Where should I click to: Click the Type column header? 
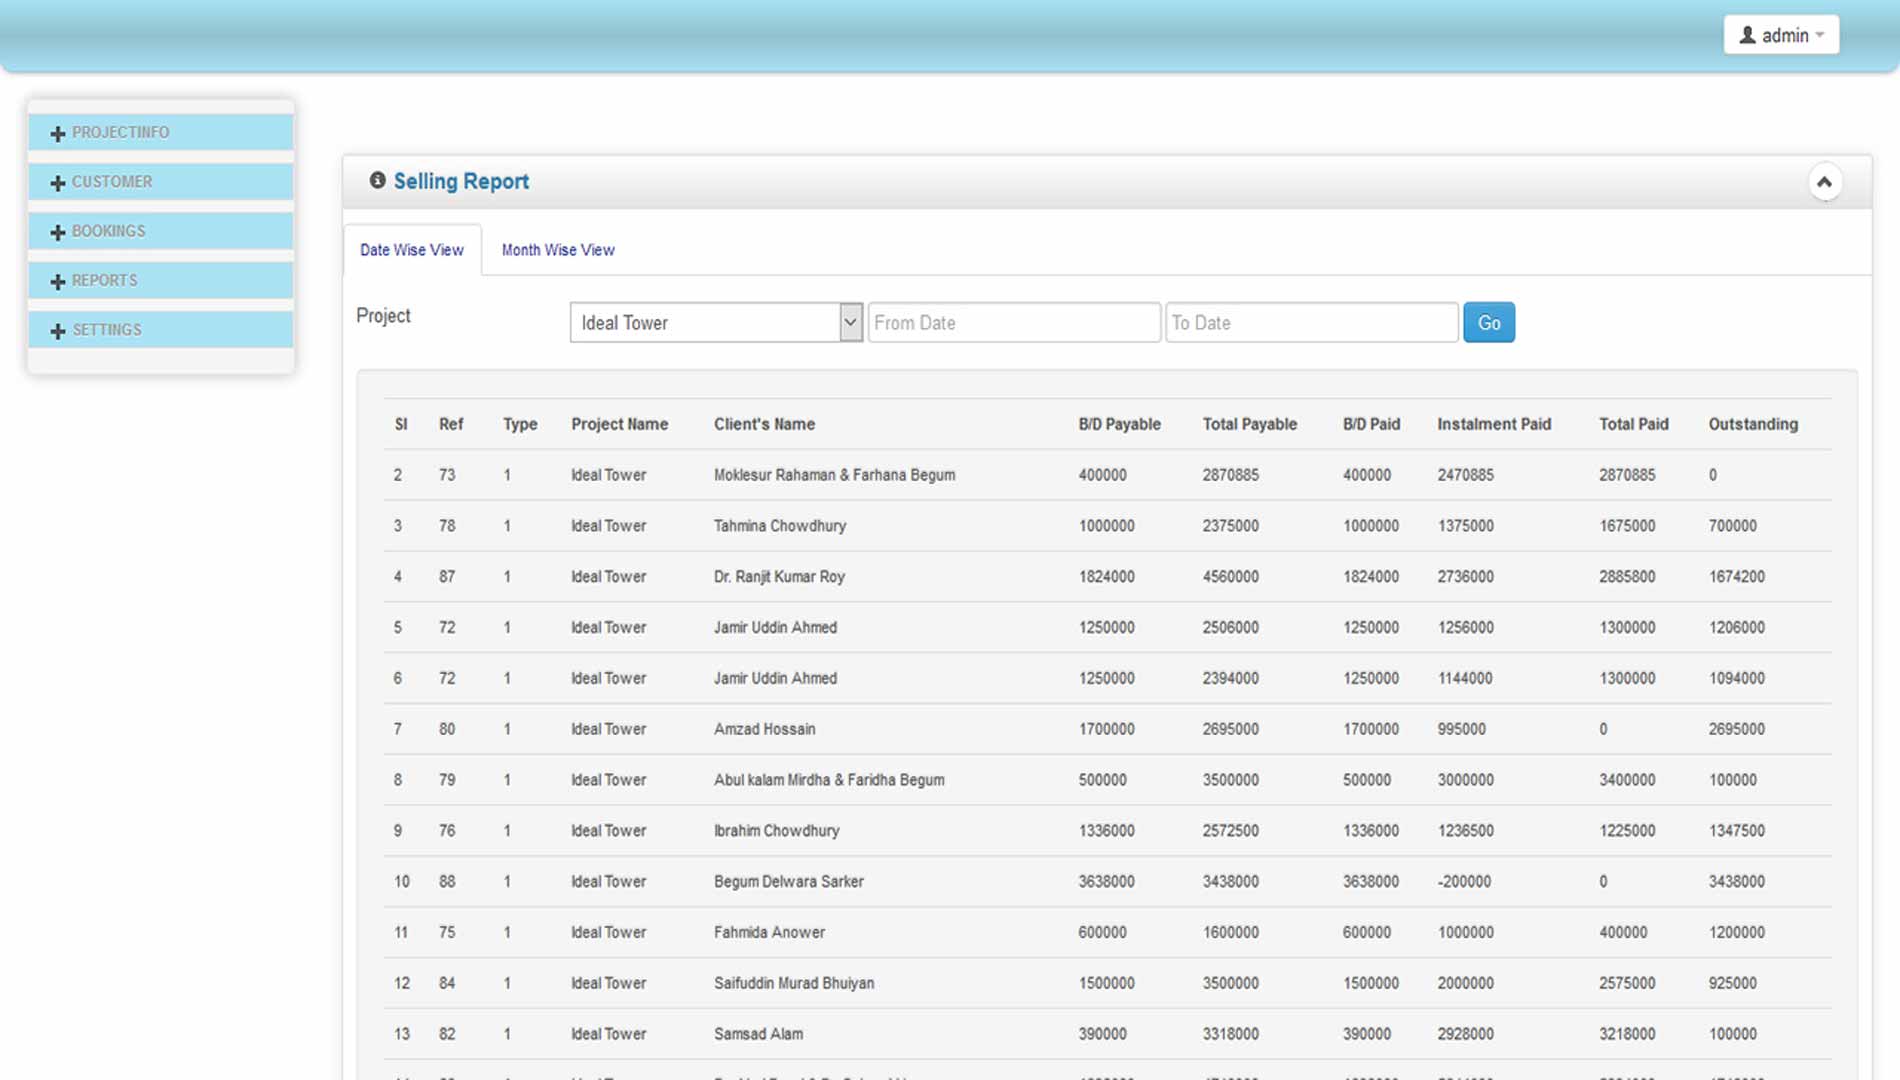click(520, 424)
